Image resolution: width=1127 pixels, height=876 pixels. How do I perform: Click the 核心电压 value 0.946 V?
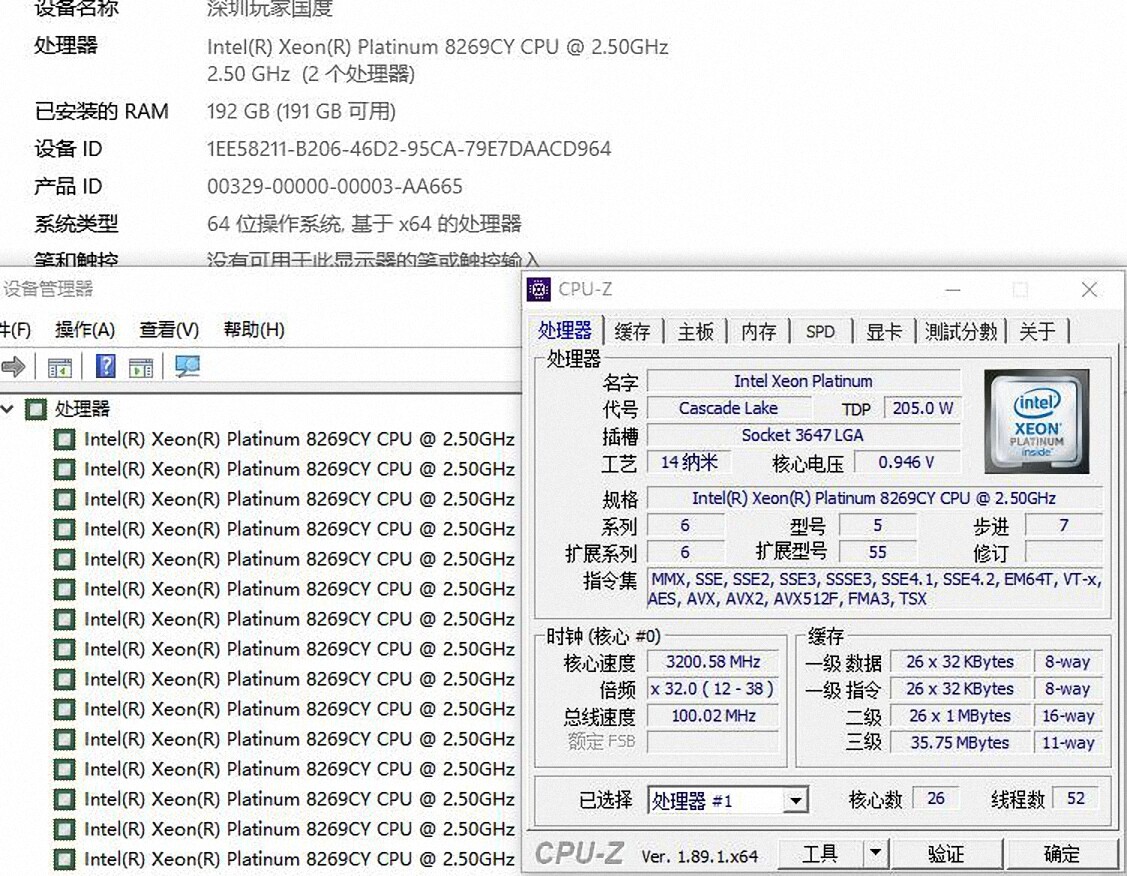point(906,462)
